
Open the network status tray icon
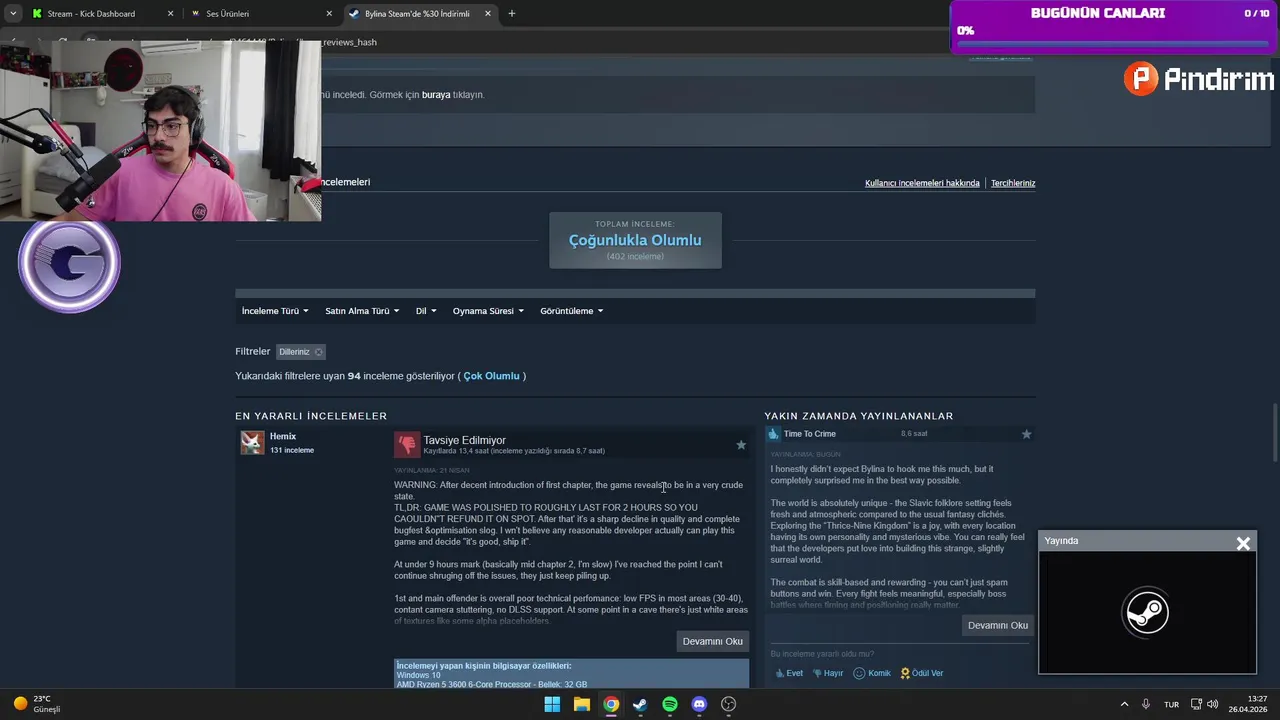coord(1196,704)
